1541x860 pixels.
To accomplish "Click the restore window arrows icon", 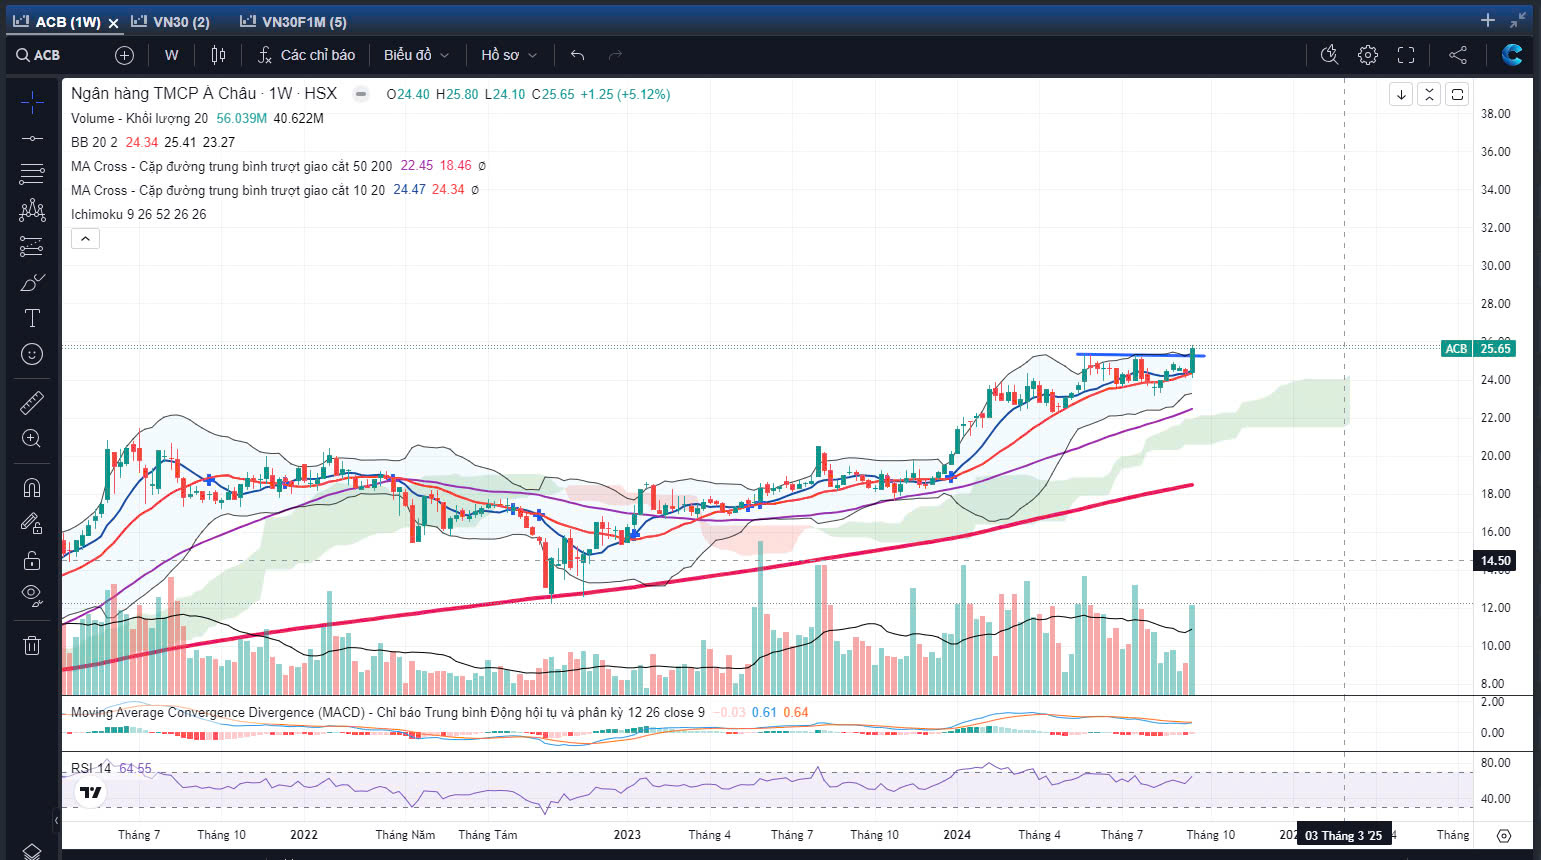I will click(x=1518, y=20).
